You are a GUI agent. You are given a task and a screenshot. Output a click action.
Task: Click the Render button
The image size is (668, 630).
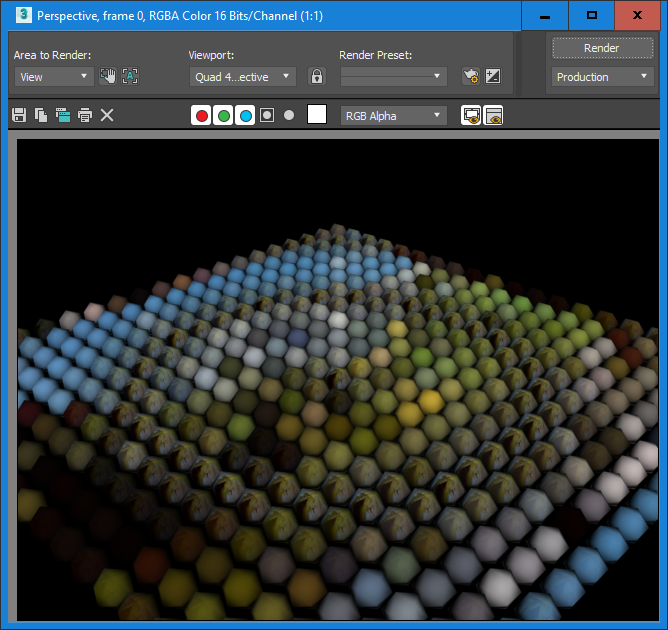click(x=602, y=48)
